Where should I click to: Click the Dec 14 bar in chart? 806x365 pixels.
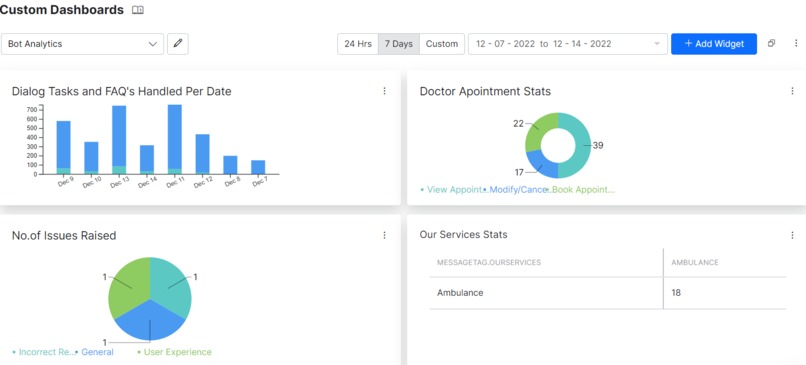click(x=147, y=159)
